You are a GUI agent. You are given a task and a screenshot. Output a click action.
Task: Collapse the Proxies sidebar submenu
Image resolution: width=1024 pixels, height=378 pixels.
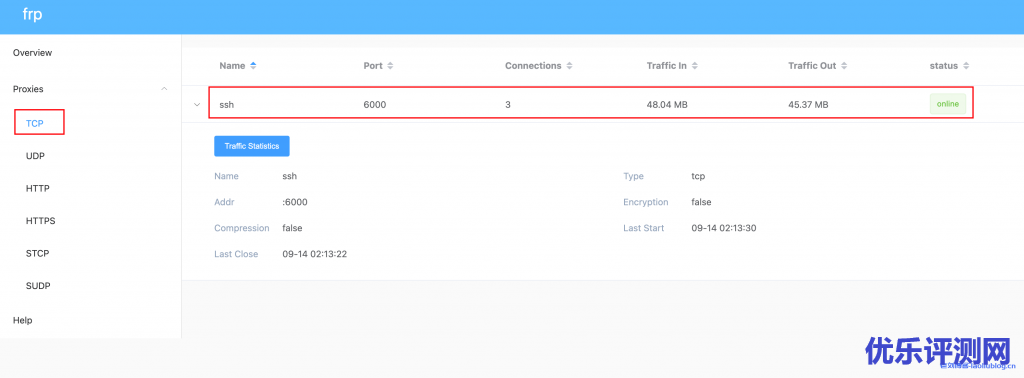[x=164, y=89]
